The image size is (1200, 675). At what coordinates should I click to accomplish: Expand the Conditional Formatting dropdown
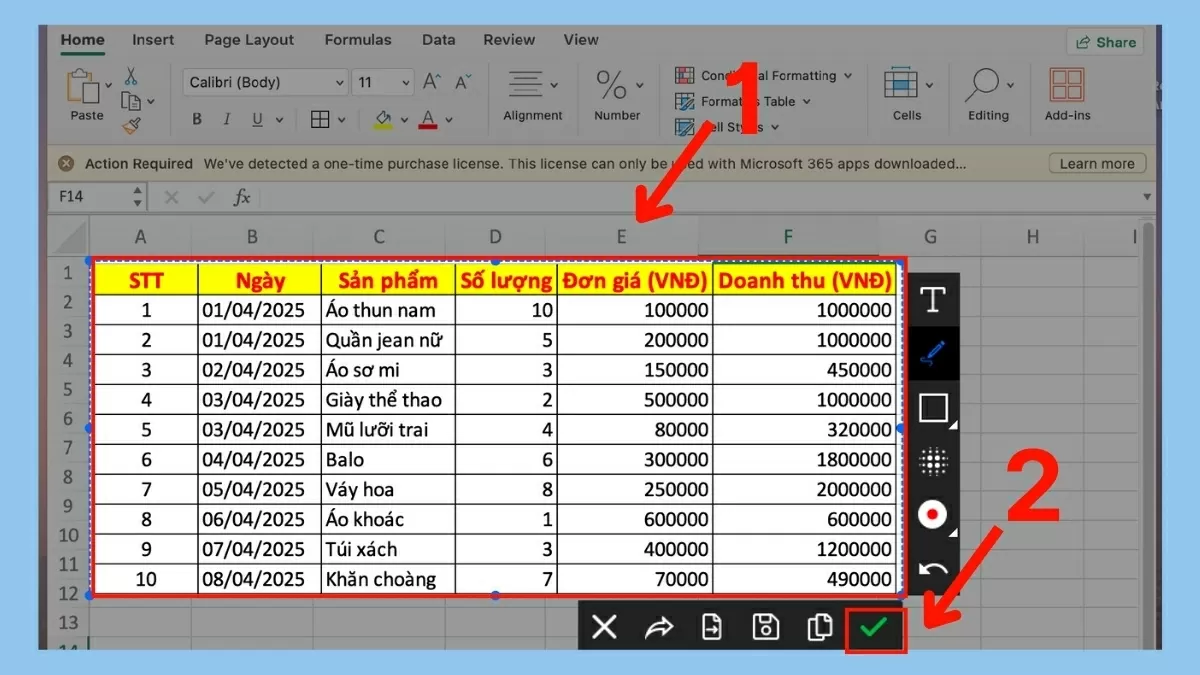click(x=847, y=76)
